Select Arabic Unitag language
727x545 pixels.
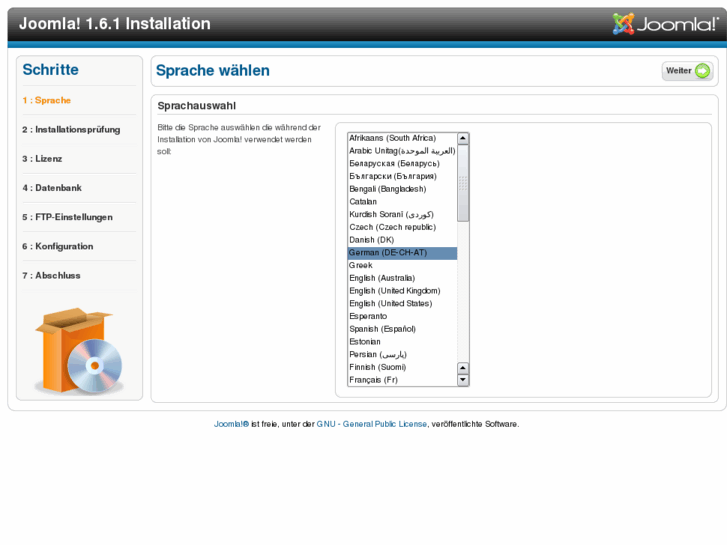[x=402, y=151]
